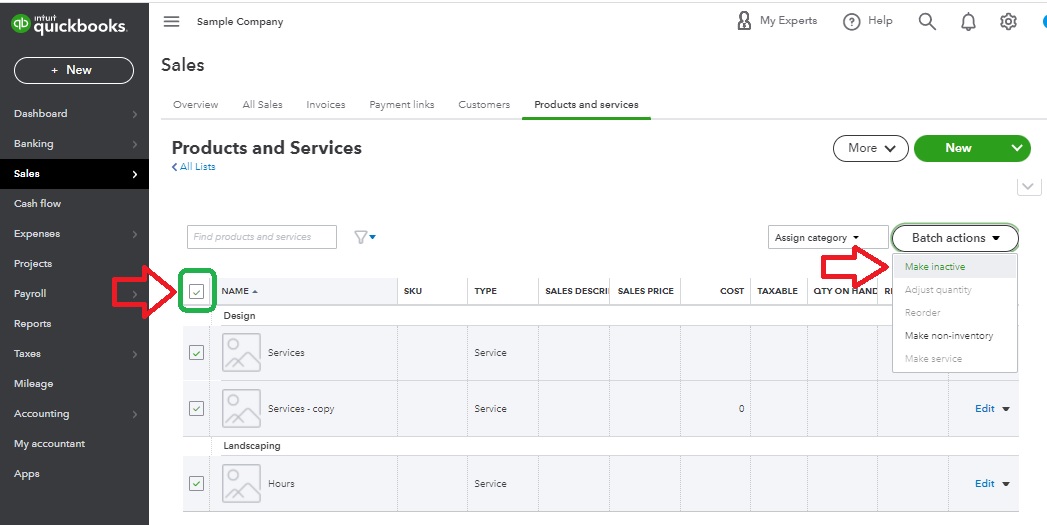Open the More dropdown button
This screenshot has height=525, width=1047.
point(870,148)
